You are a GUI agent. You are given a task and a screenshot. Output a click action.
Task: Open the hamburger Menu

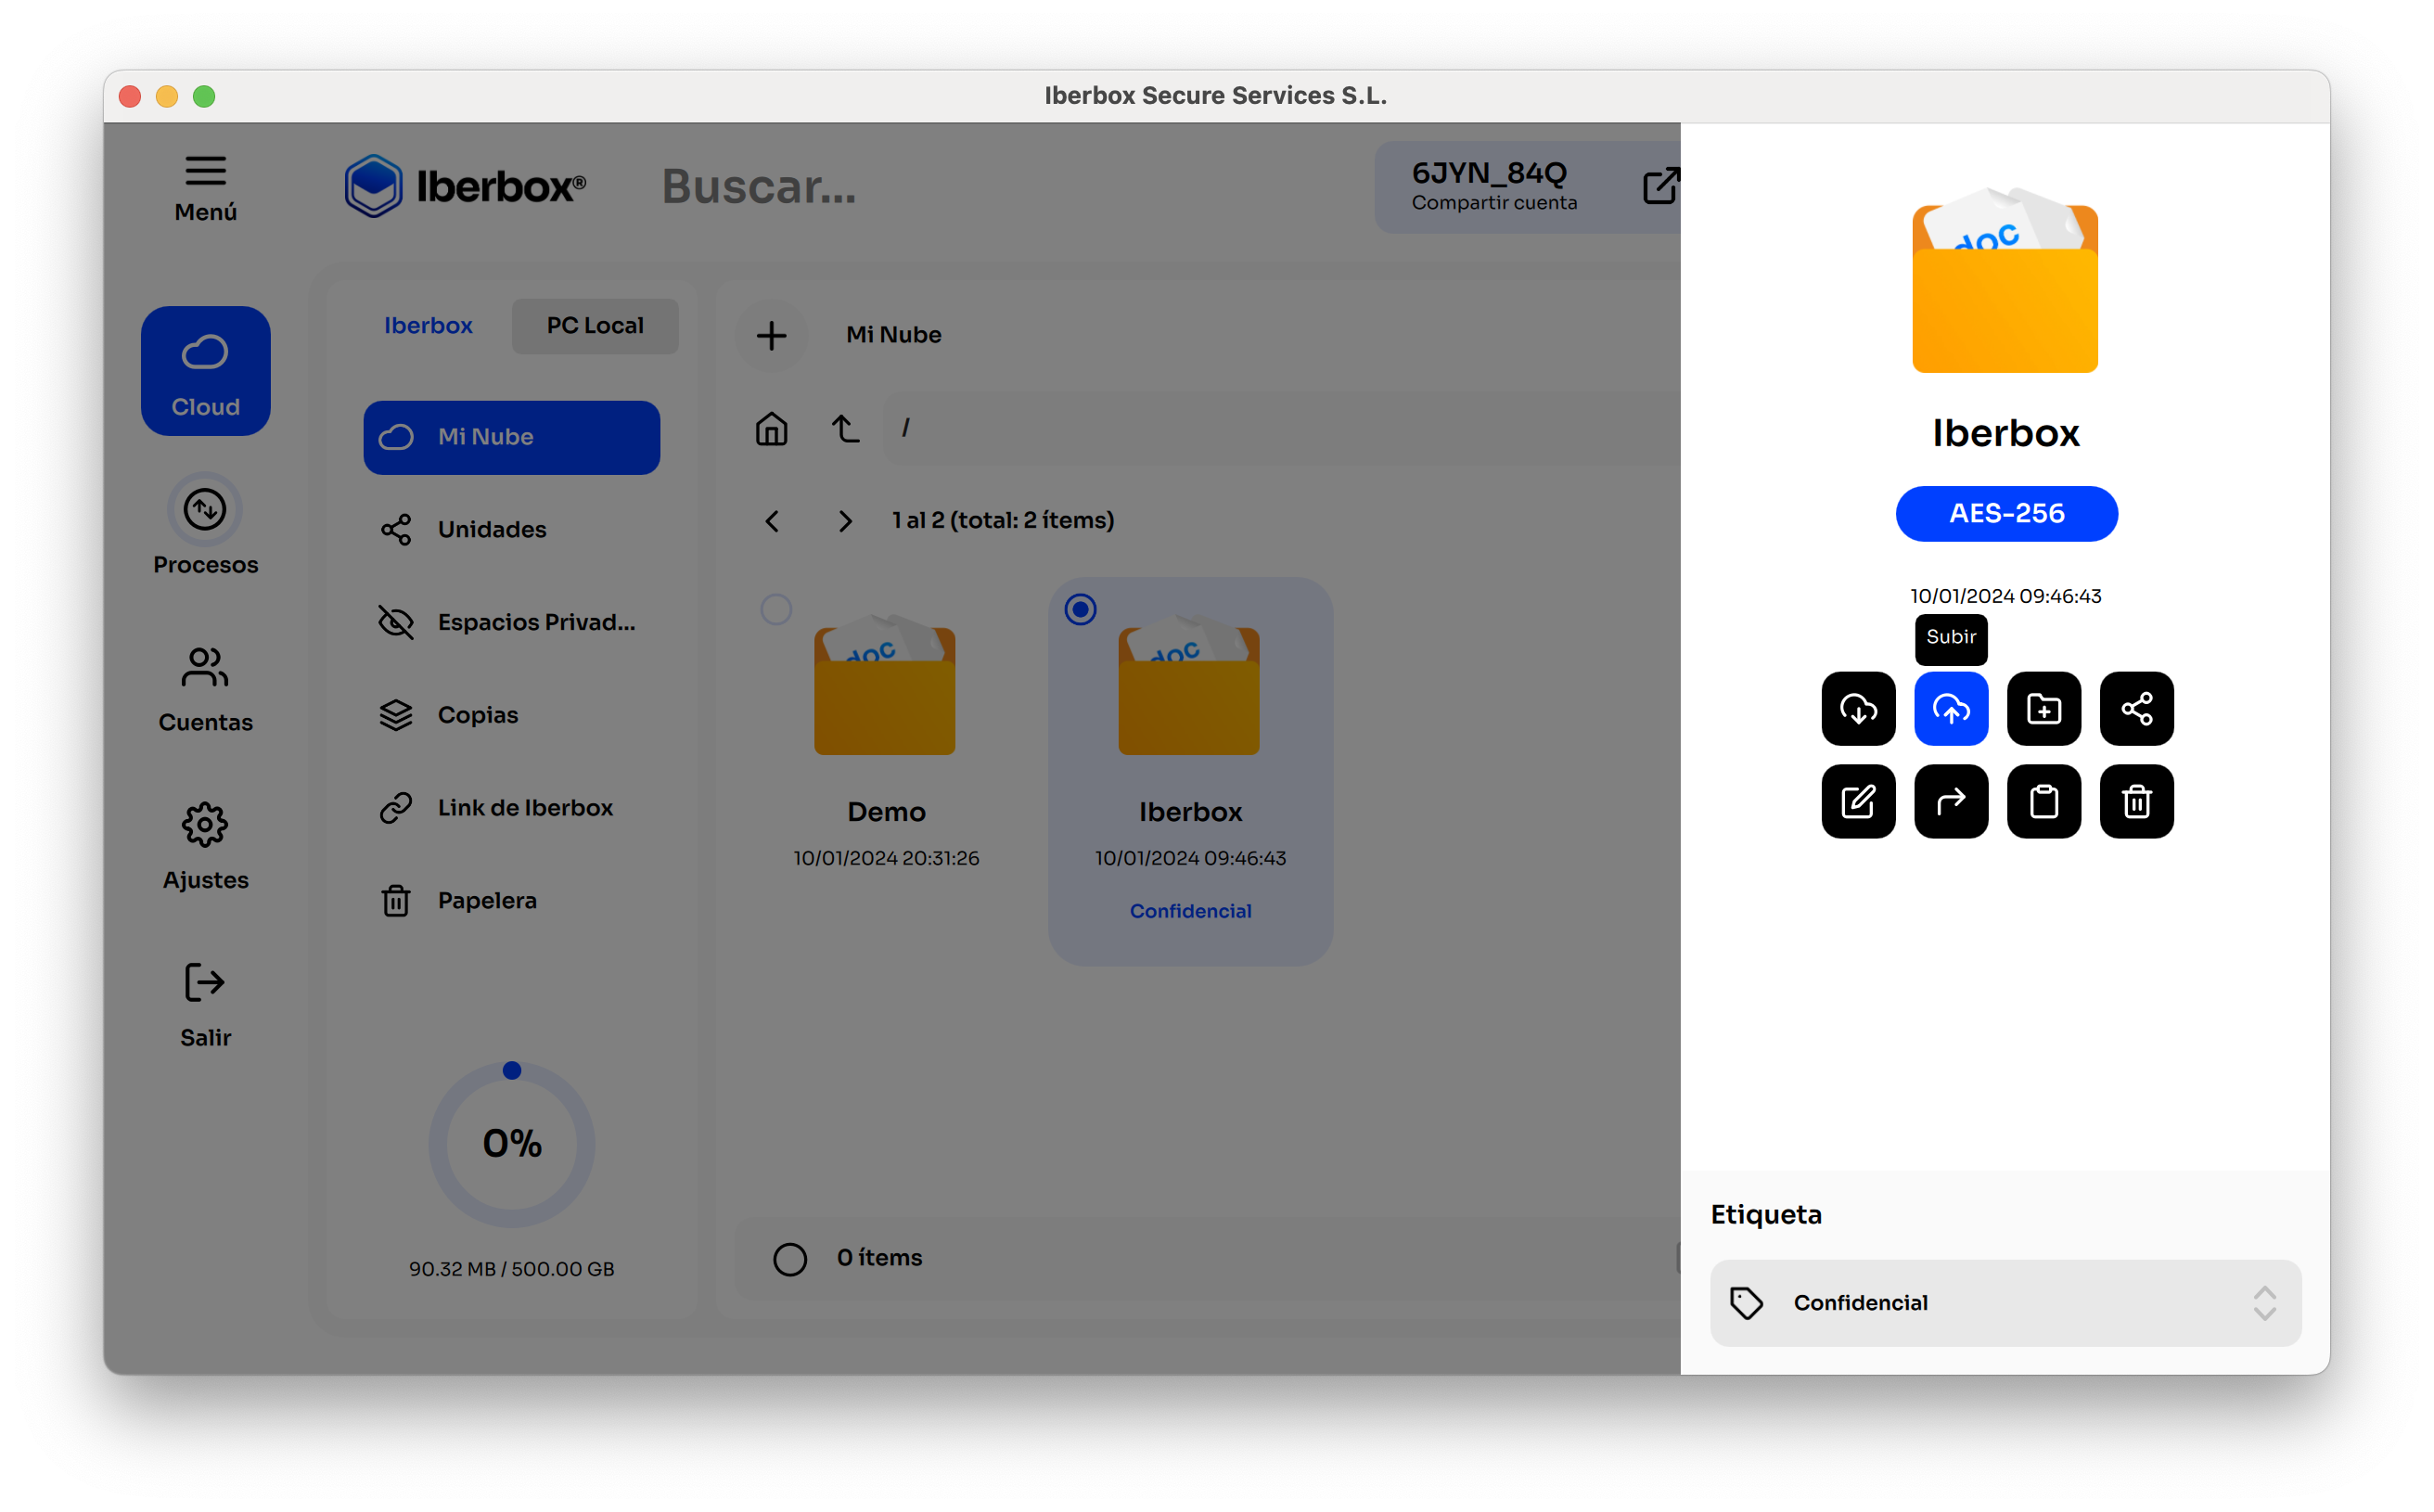(205, 188)
